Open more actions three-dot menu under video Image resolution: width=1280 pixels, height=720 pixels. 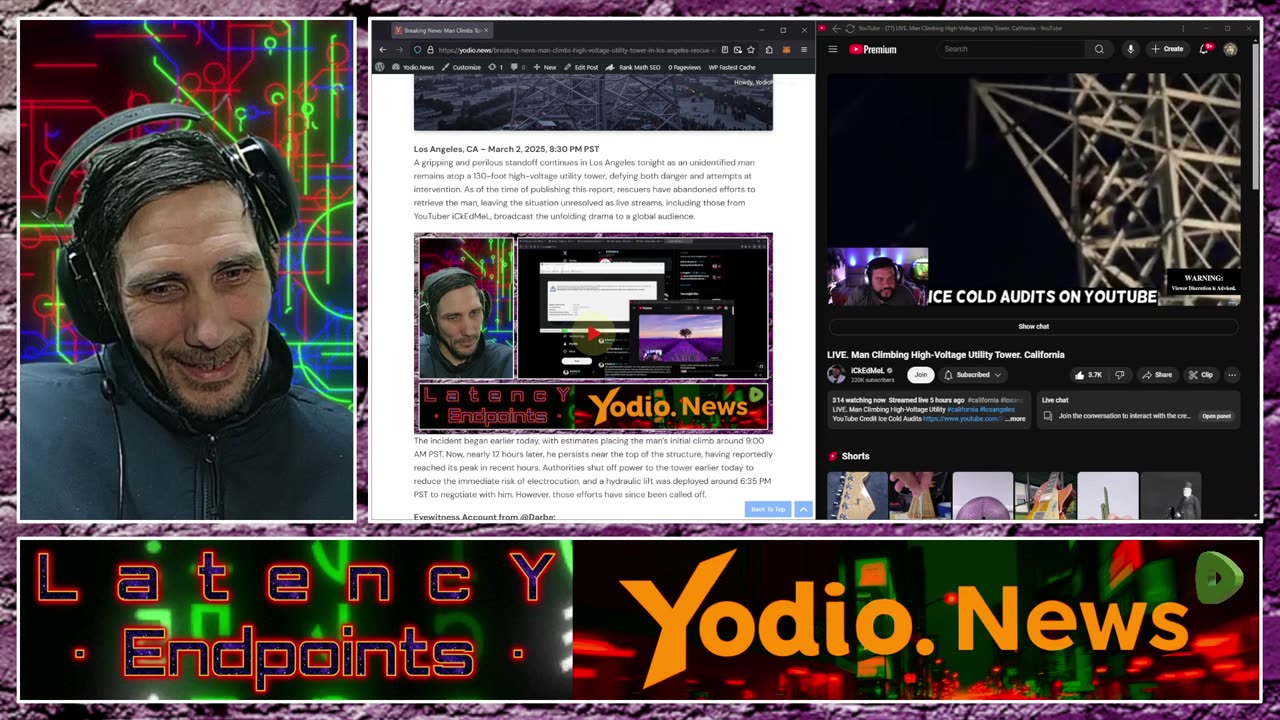tap(1232, 375)
